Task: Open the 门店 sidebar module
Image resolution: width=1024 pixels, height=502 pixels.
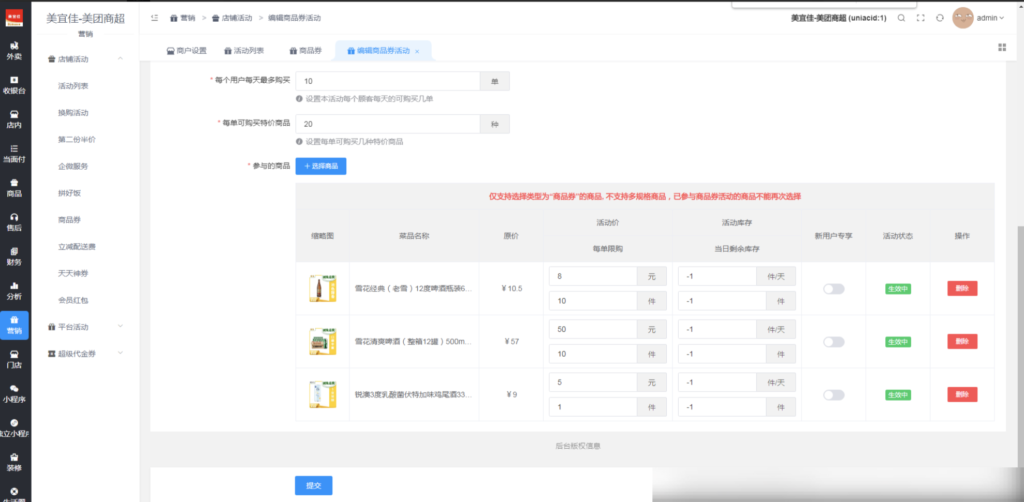Action: [x=14, y=359]
